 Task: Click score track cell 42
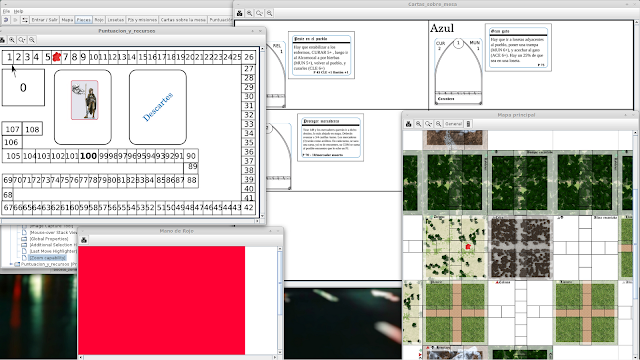pos(249,207)
